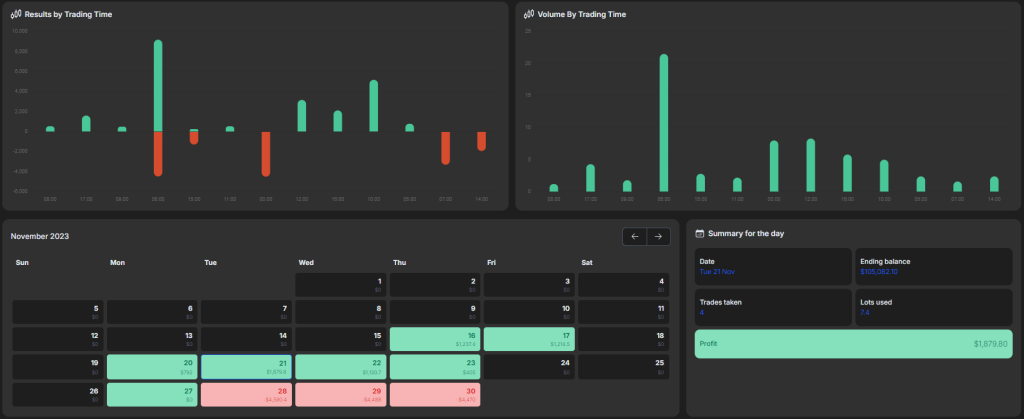Click Wednesday November 22 cell
Image resolution: width=1024 pixels, height=419 pixels.
341,367
